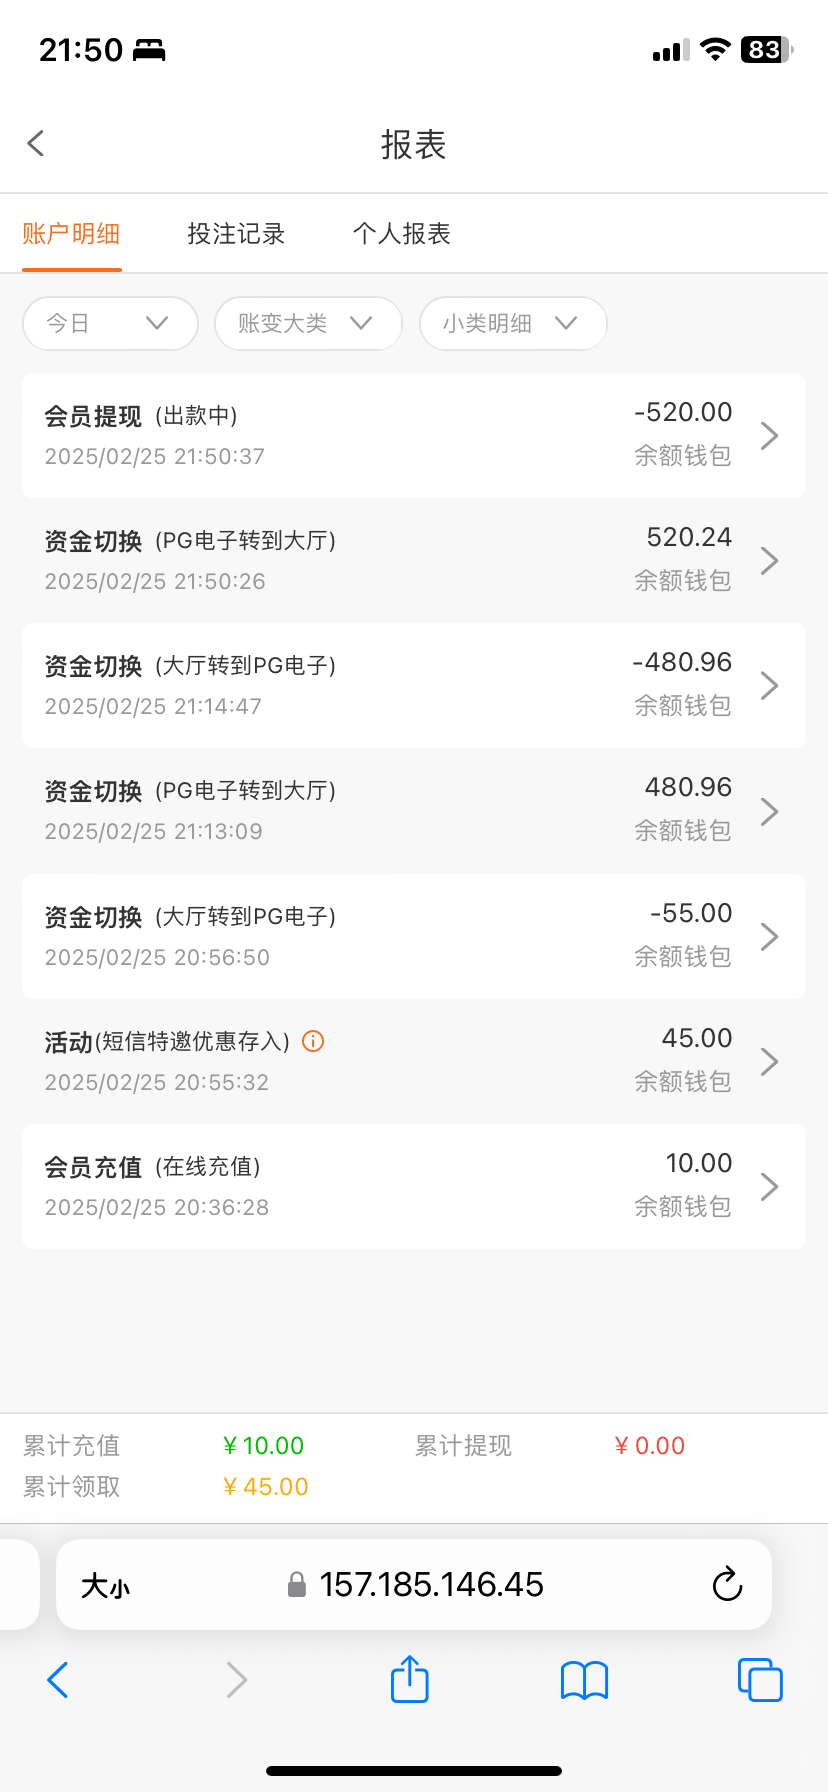The height and width of the screenshot is (1792, 828).
Task: Open the 小类明细 subcategory dropdown
Action: pyautogui.click(x=513, y=323)
